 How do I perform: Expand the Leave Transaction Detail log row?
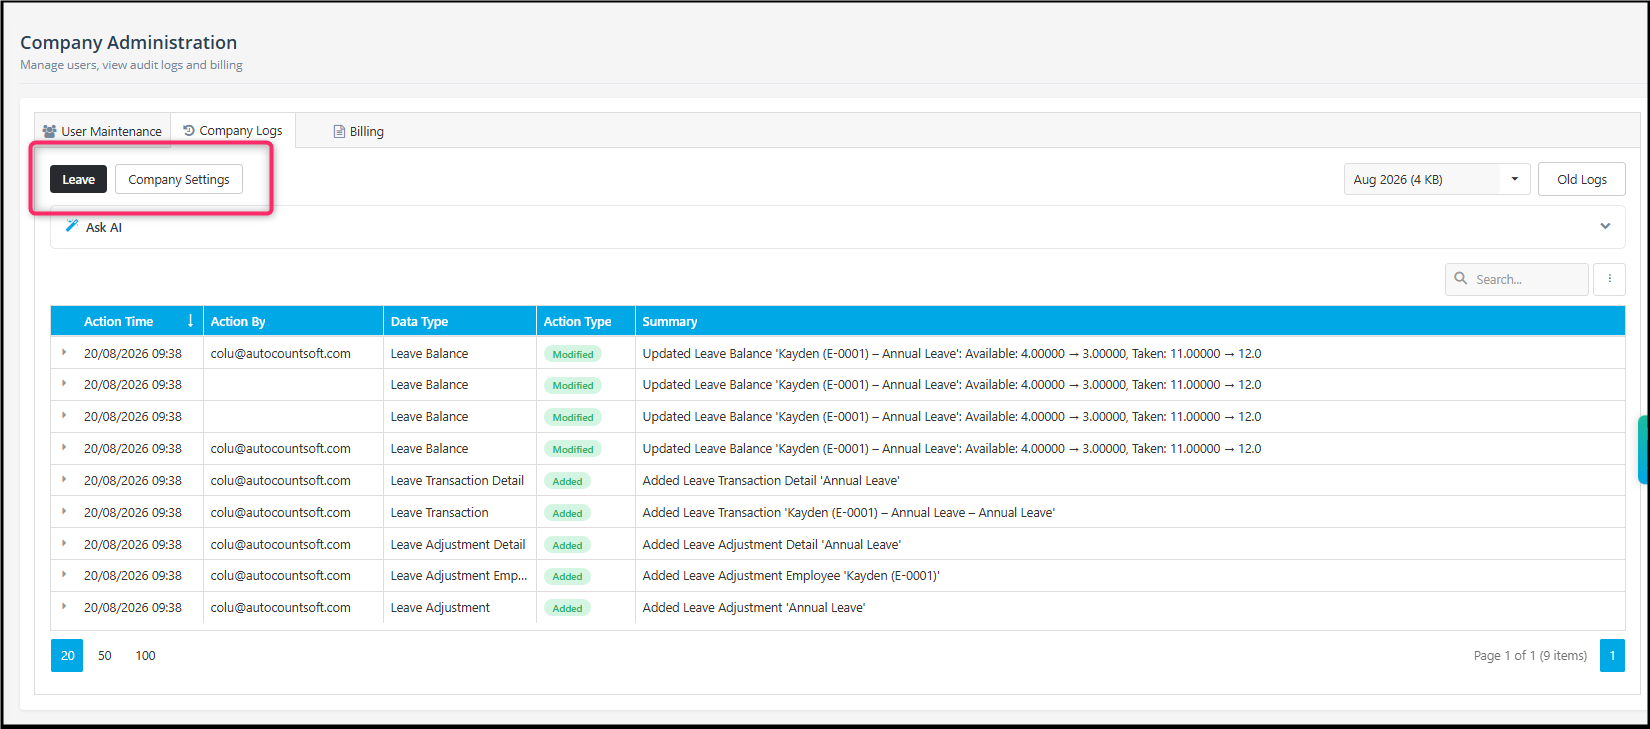coord(64,480)
